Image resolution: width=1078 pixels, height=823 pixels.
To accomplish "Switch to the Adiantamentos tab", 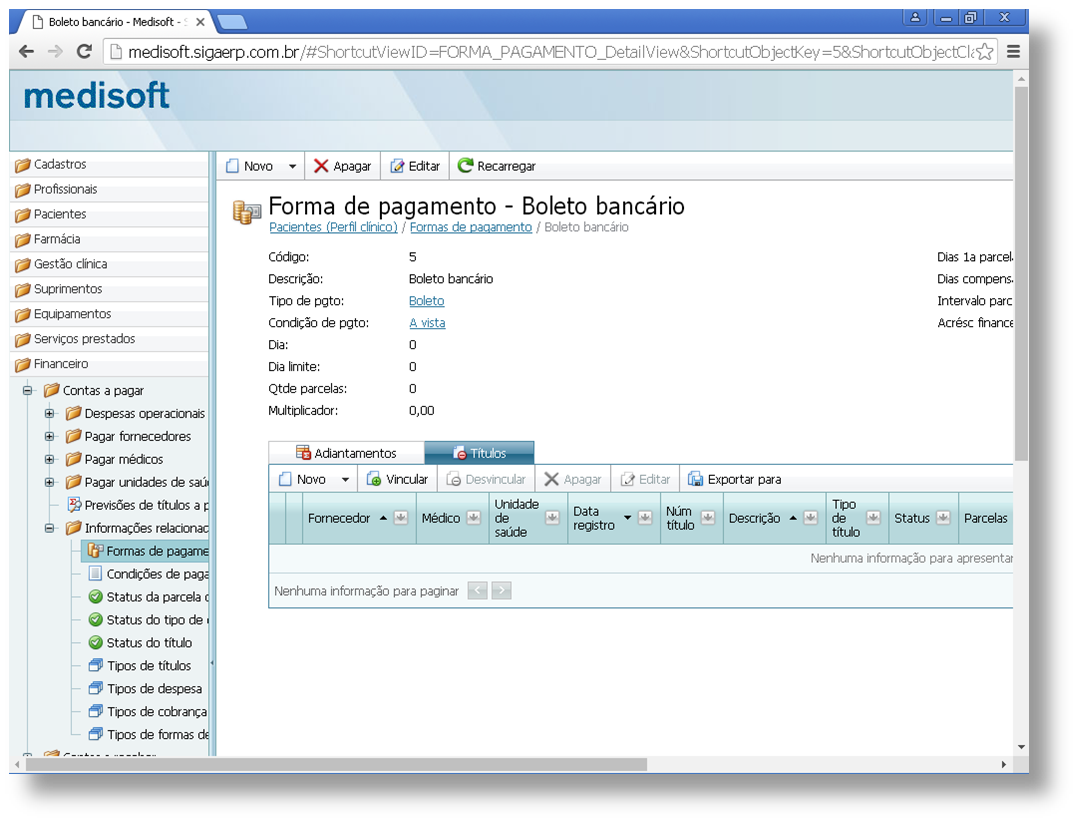I will (346, 453).
